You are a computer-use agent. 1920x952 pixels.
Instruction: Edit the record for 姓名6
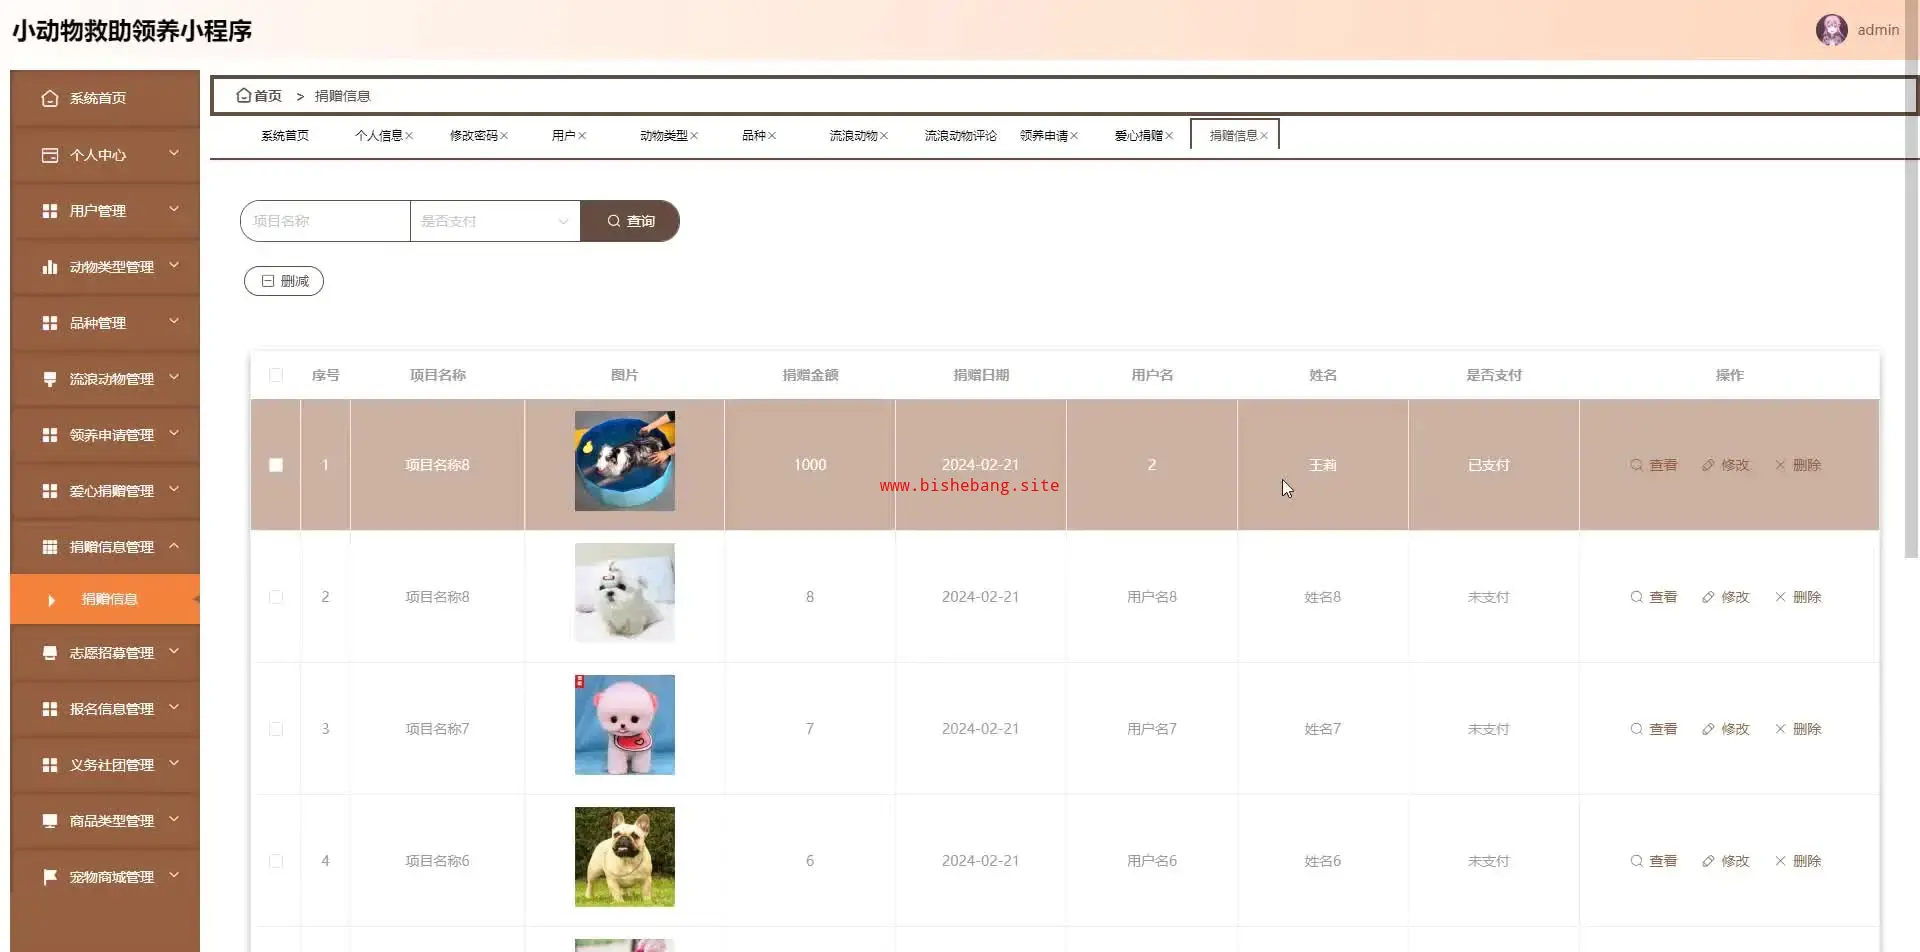(x=1726, y=861)
